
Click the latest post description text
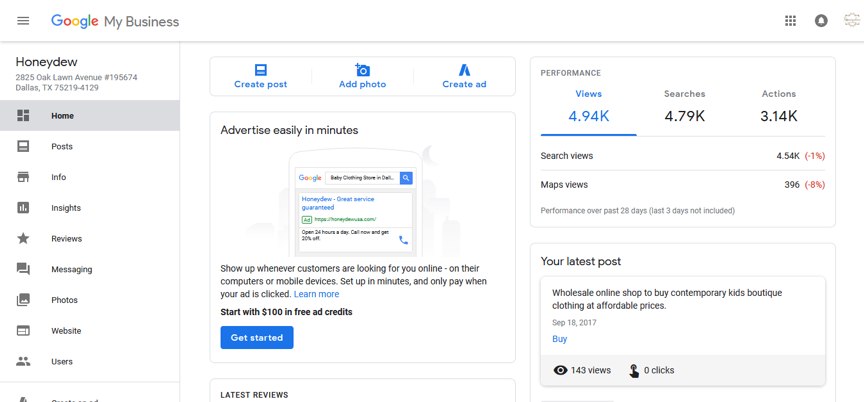coord(667,299)
